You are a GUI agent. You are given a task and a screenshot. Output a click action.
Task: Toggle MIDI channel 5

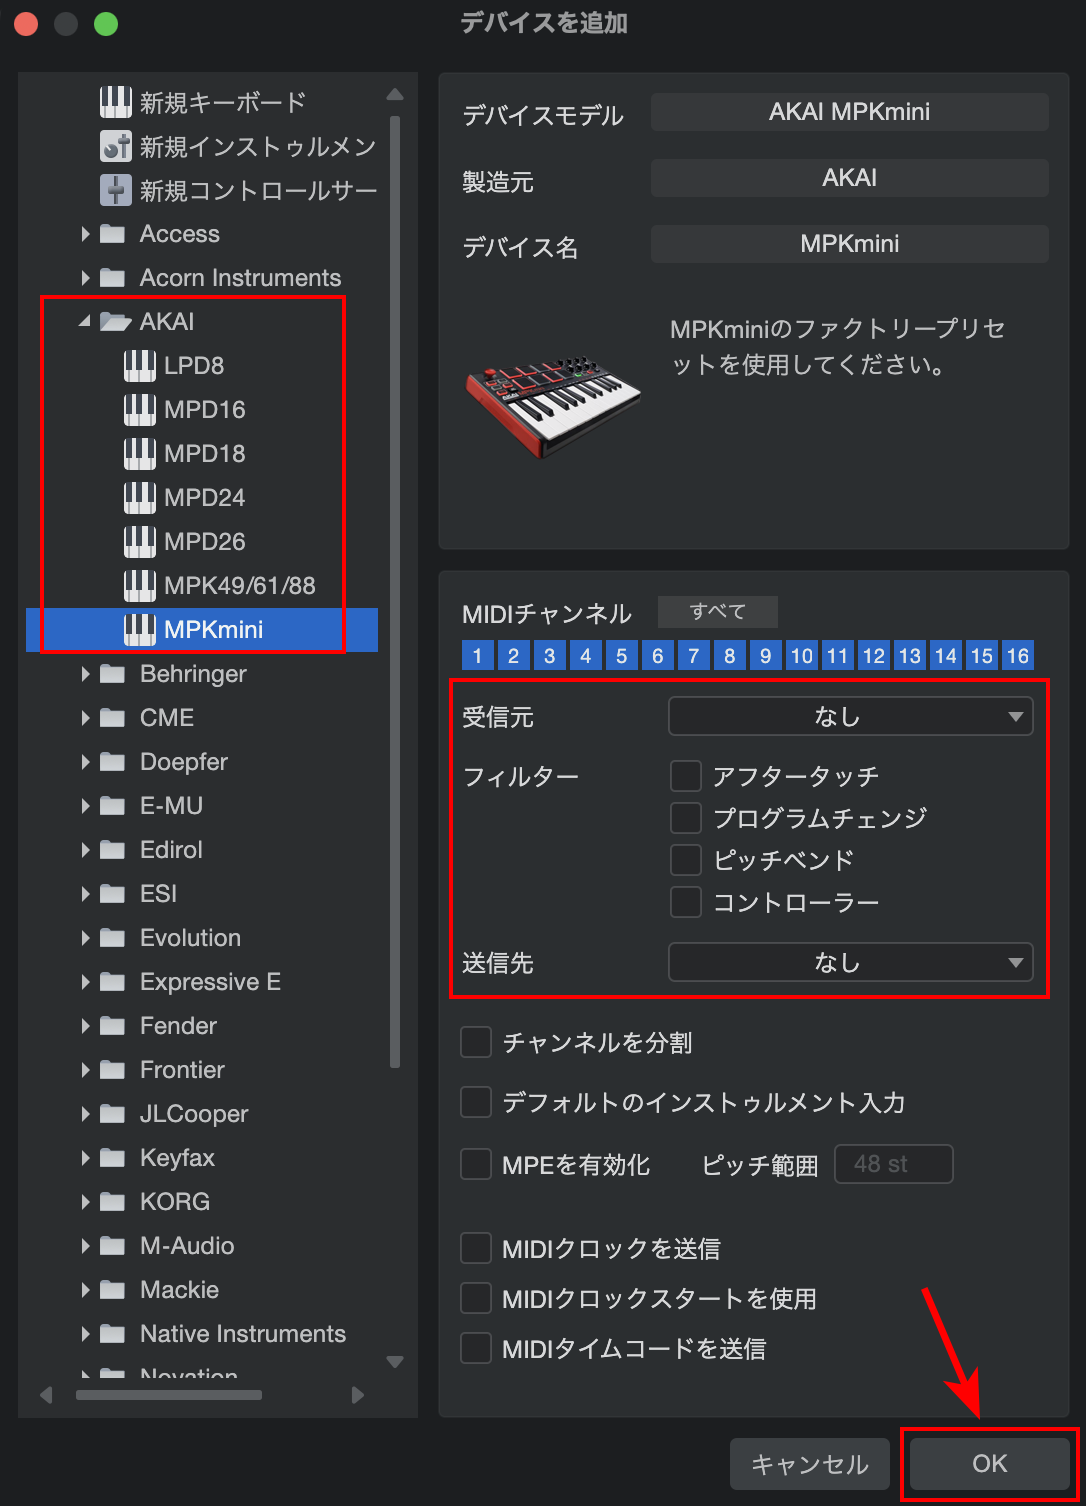tap(621, 655)
